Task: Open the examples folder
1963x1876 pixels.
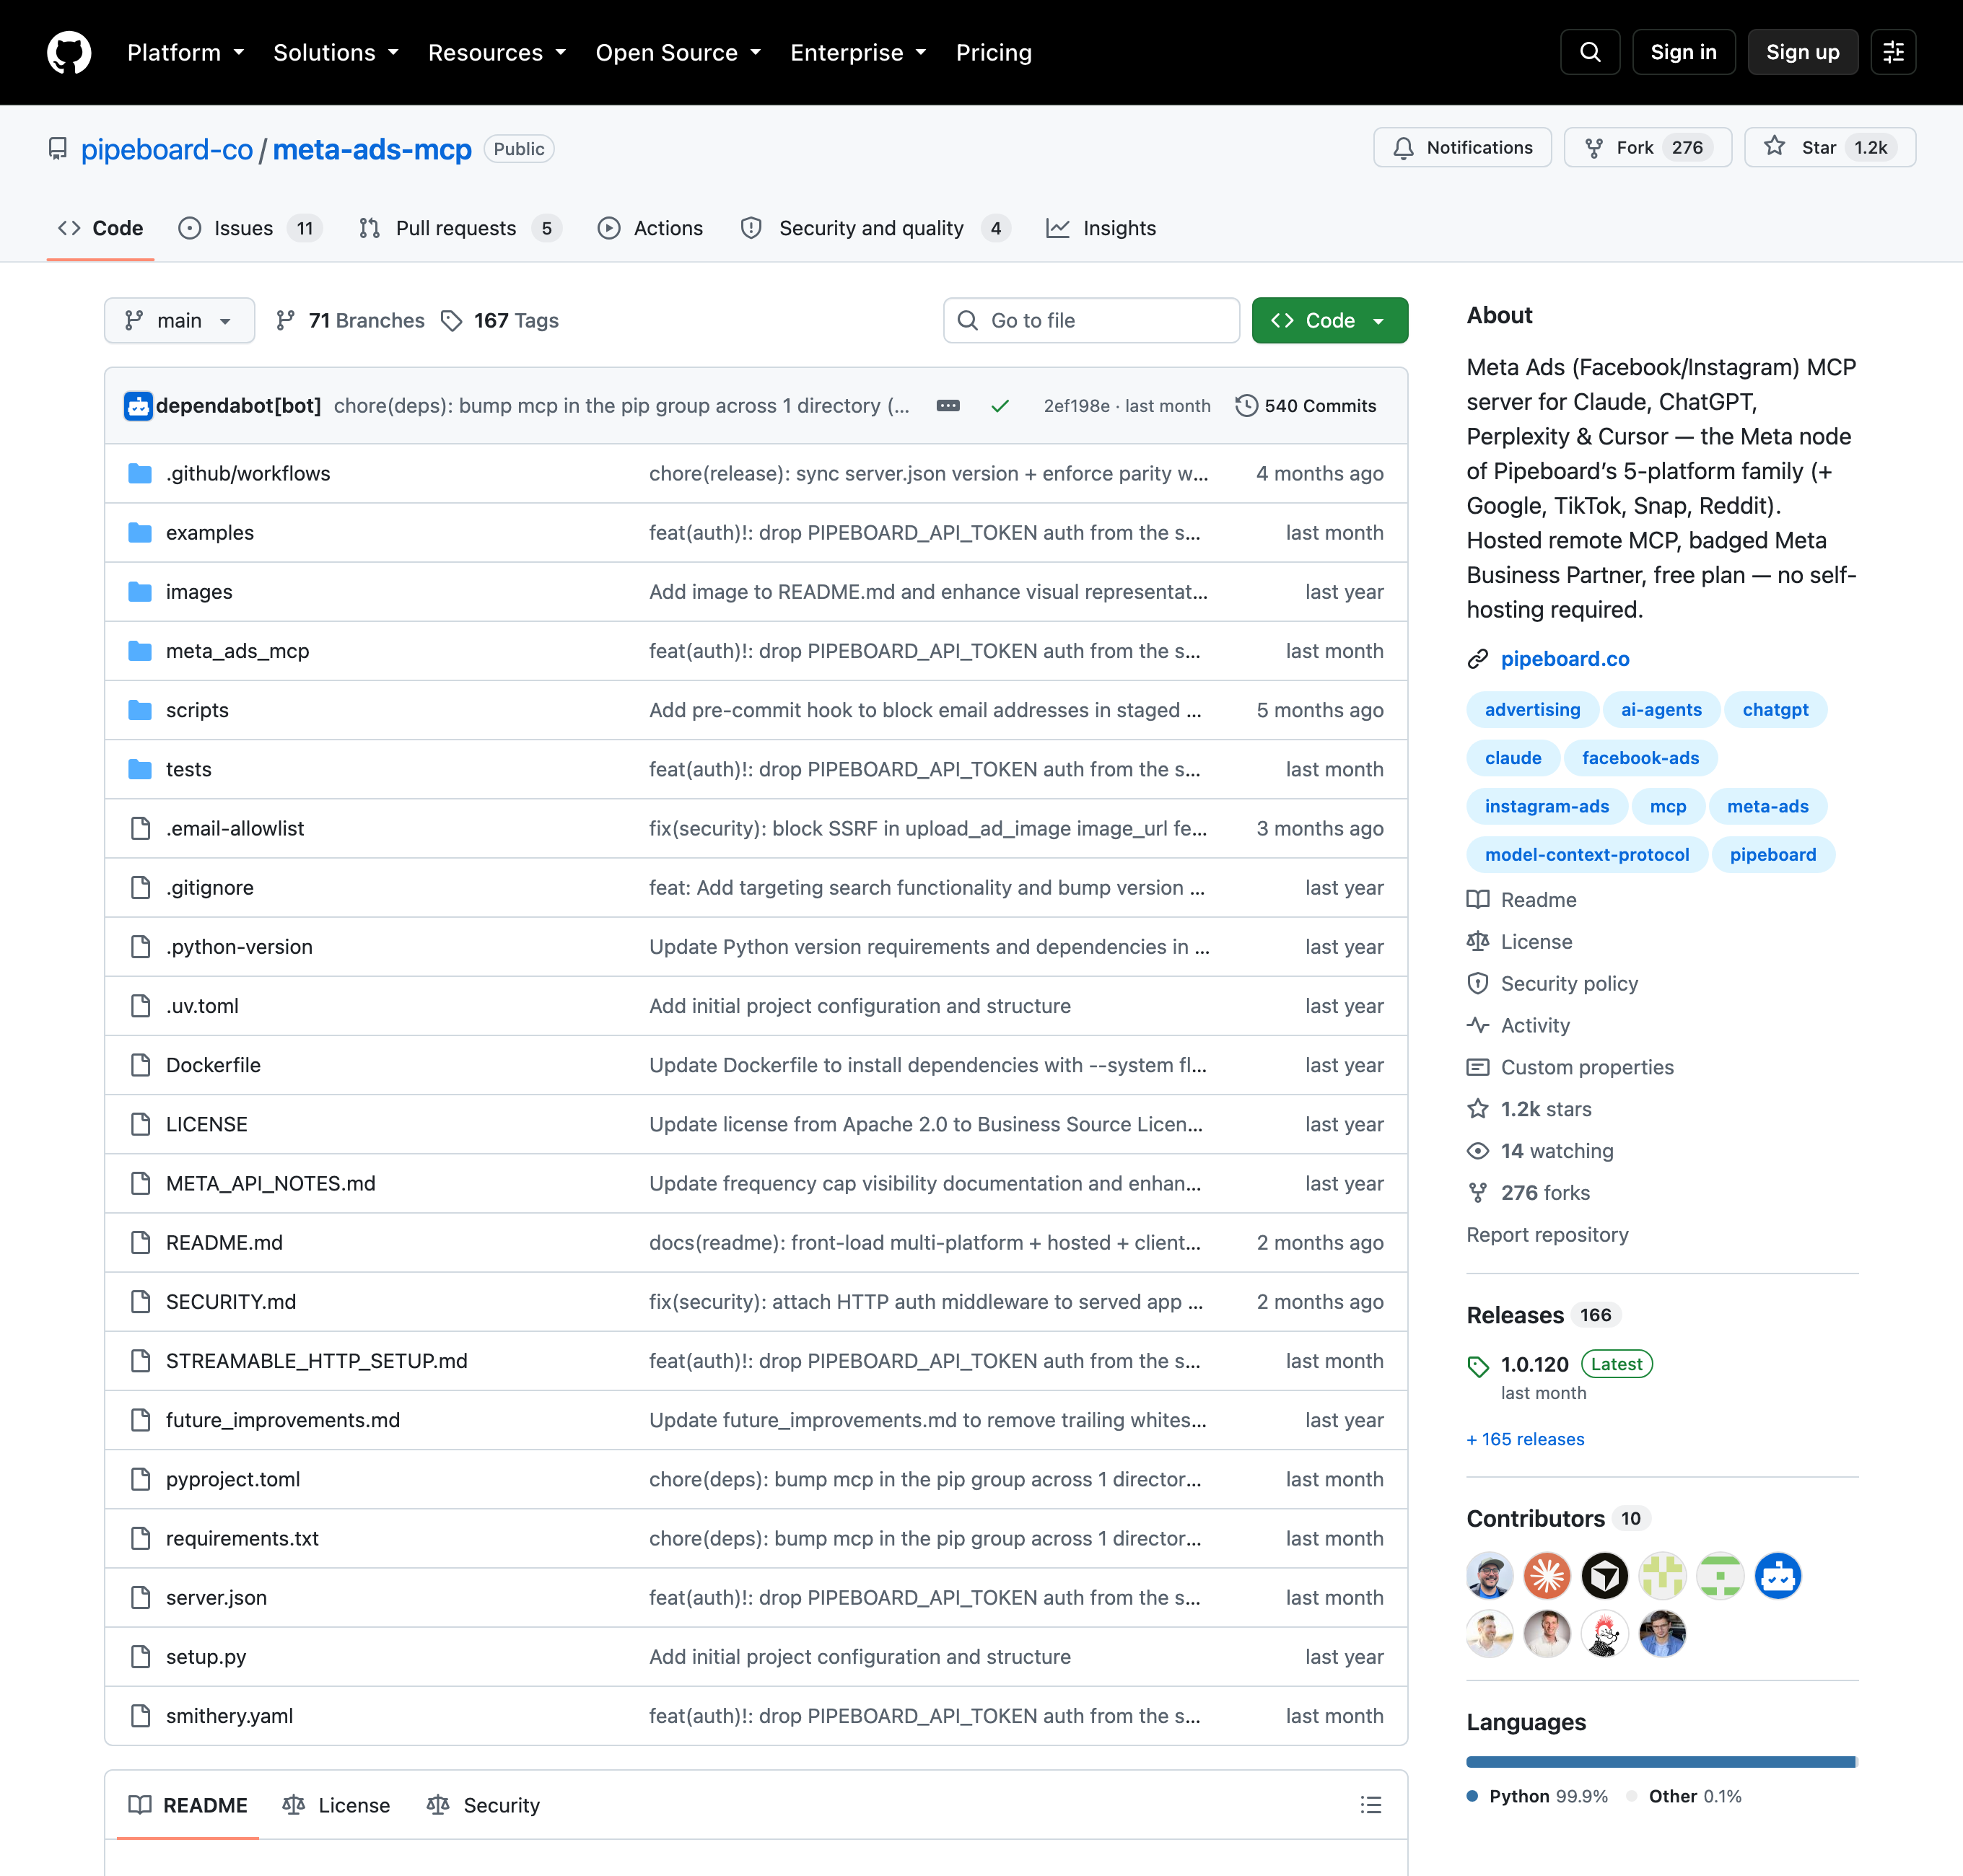Action: tap(210, 533)
